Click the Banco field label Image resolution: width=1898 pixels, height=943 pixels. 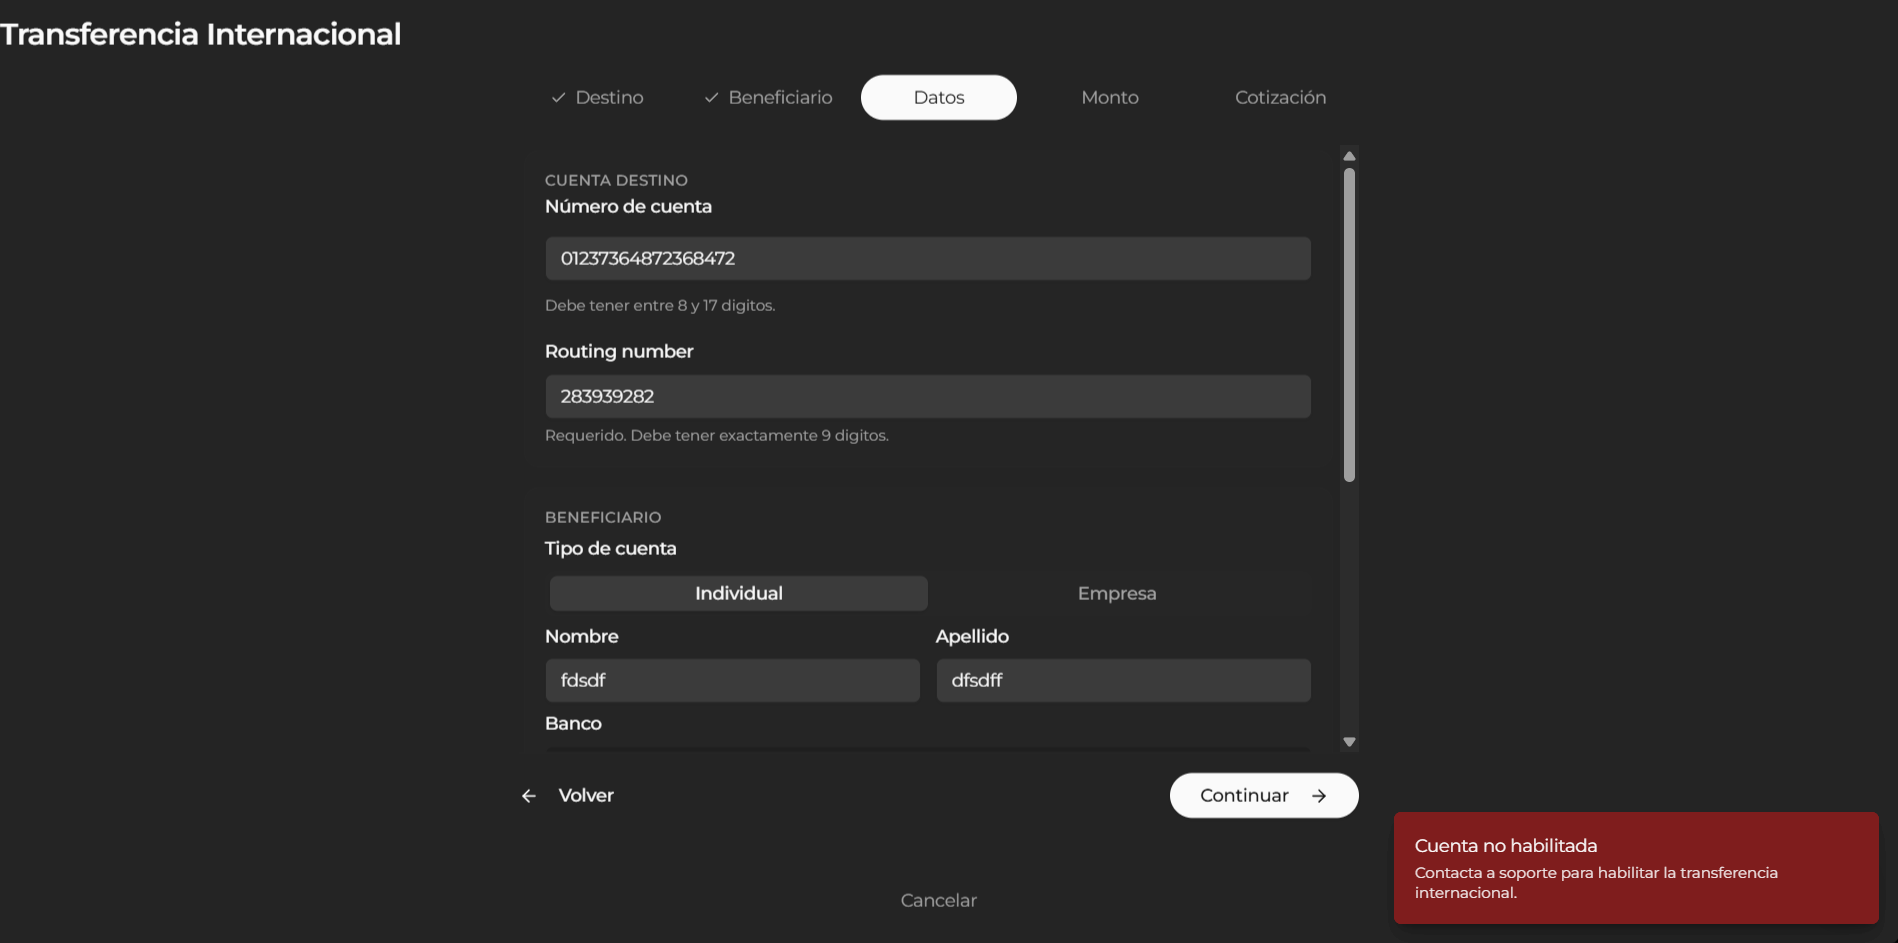[573, 724]
